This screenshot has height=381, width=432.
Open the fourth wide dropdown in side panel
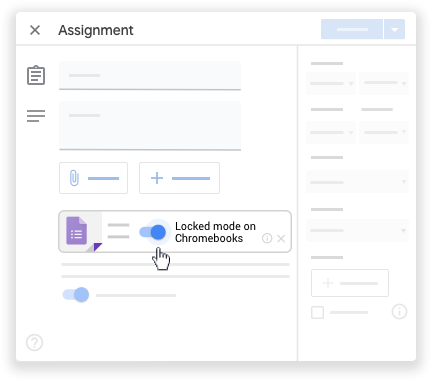tap(357, 230)
